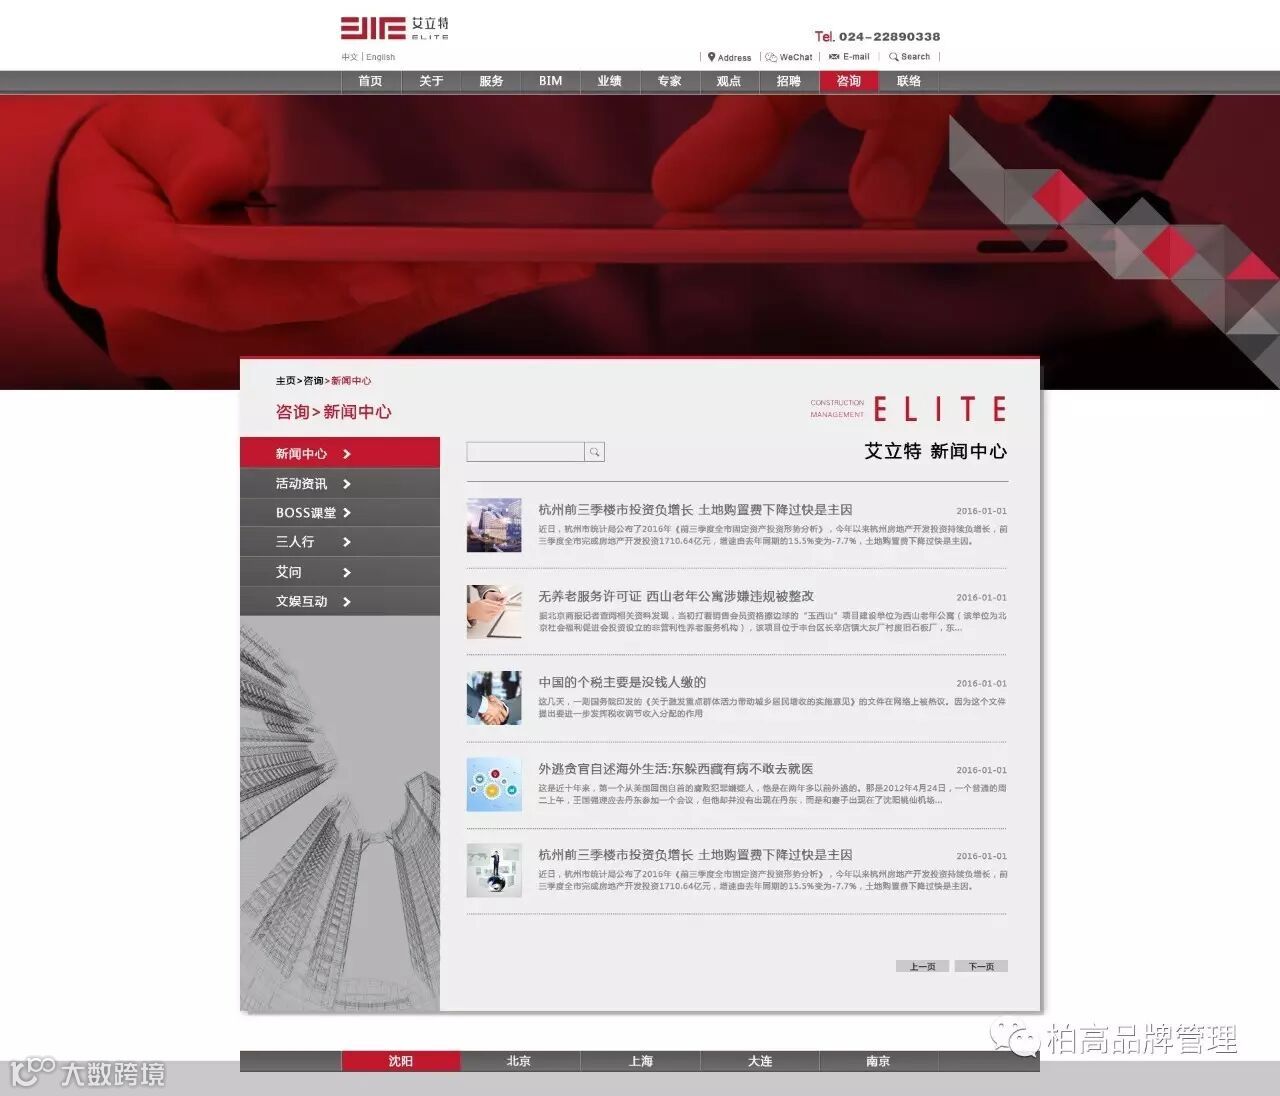Click the Address location pin icon
This screenshot has width=1280, height=1096.
(x=712, y=57)
